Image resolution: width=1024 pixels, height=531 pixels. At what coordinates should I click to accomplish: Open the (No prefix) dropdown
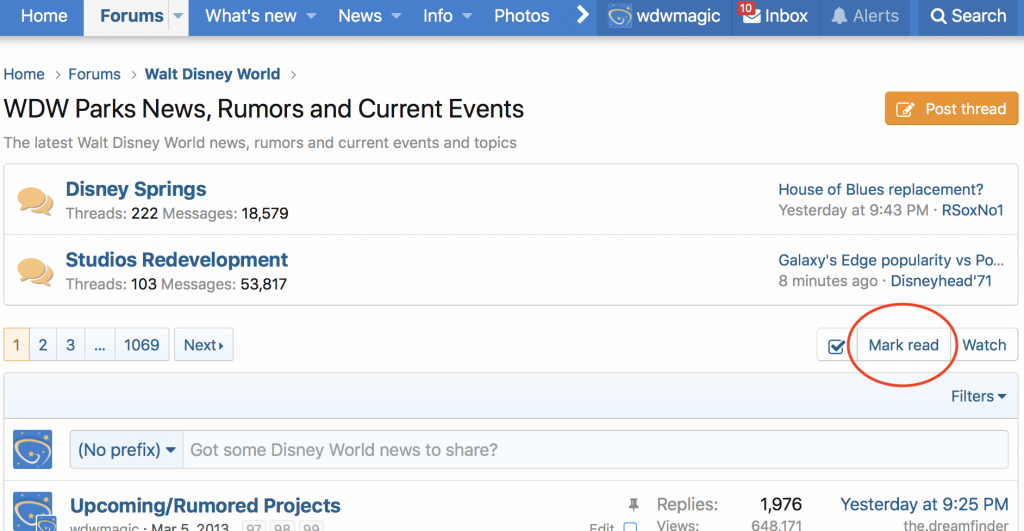(128, 450)
